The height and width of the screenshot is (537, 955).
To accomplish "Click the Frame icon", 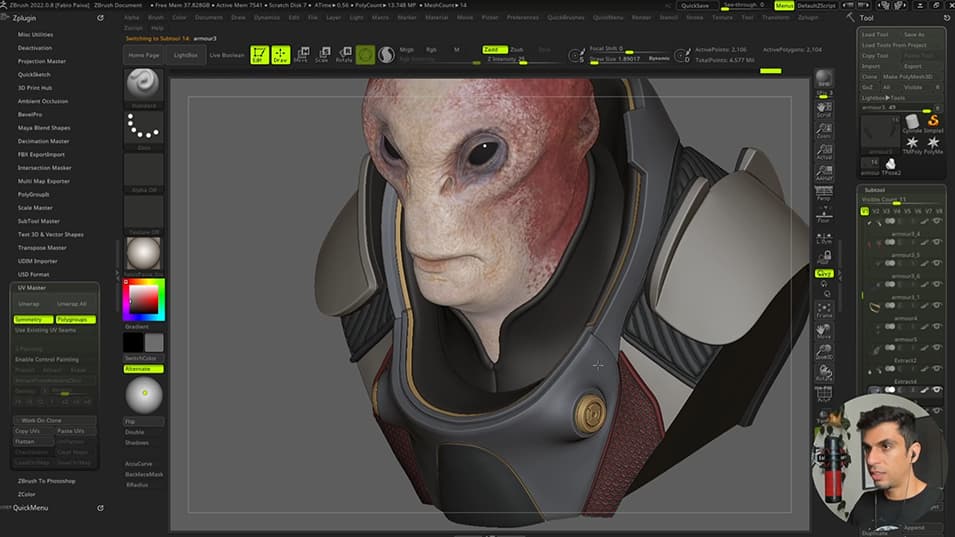I will tap(824, 310).
